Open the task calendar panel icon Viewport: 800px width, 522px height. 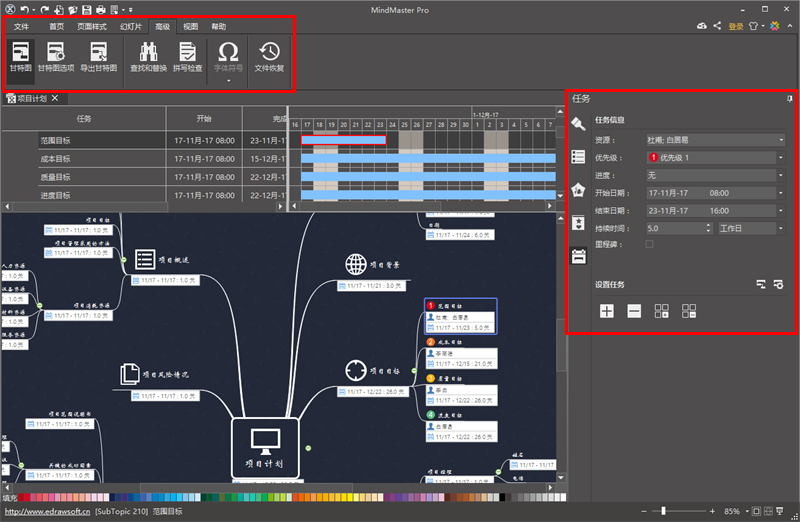[x=578, y=256]
